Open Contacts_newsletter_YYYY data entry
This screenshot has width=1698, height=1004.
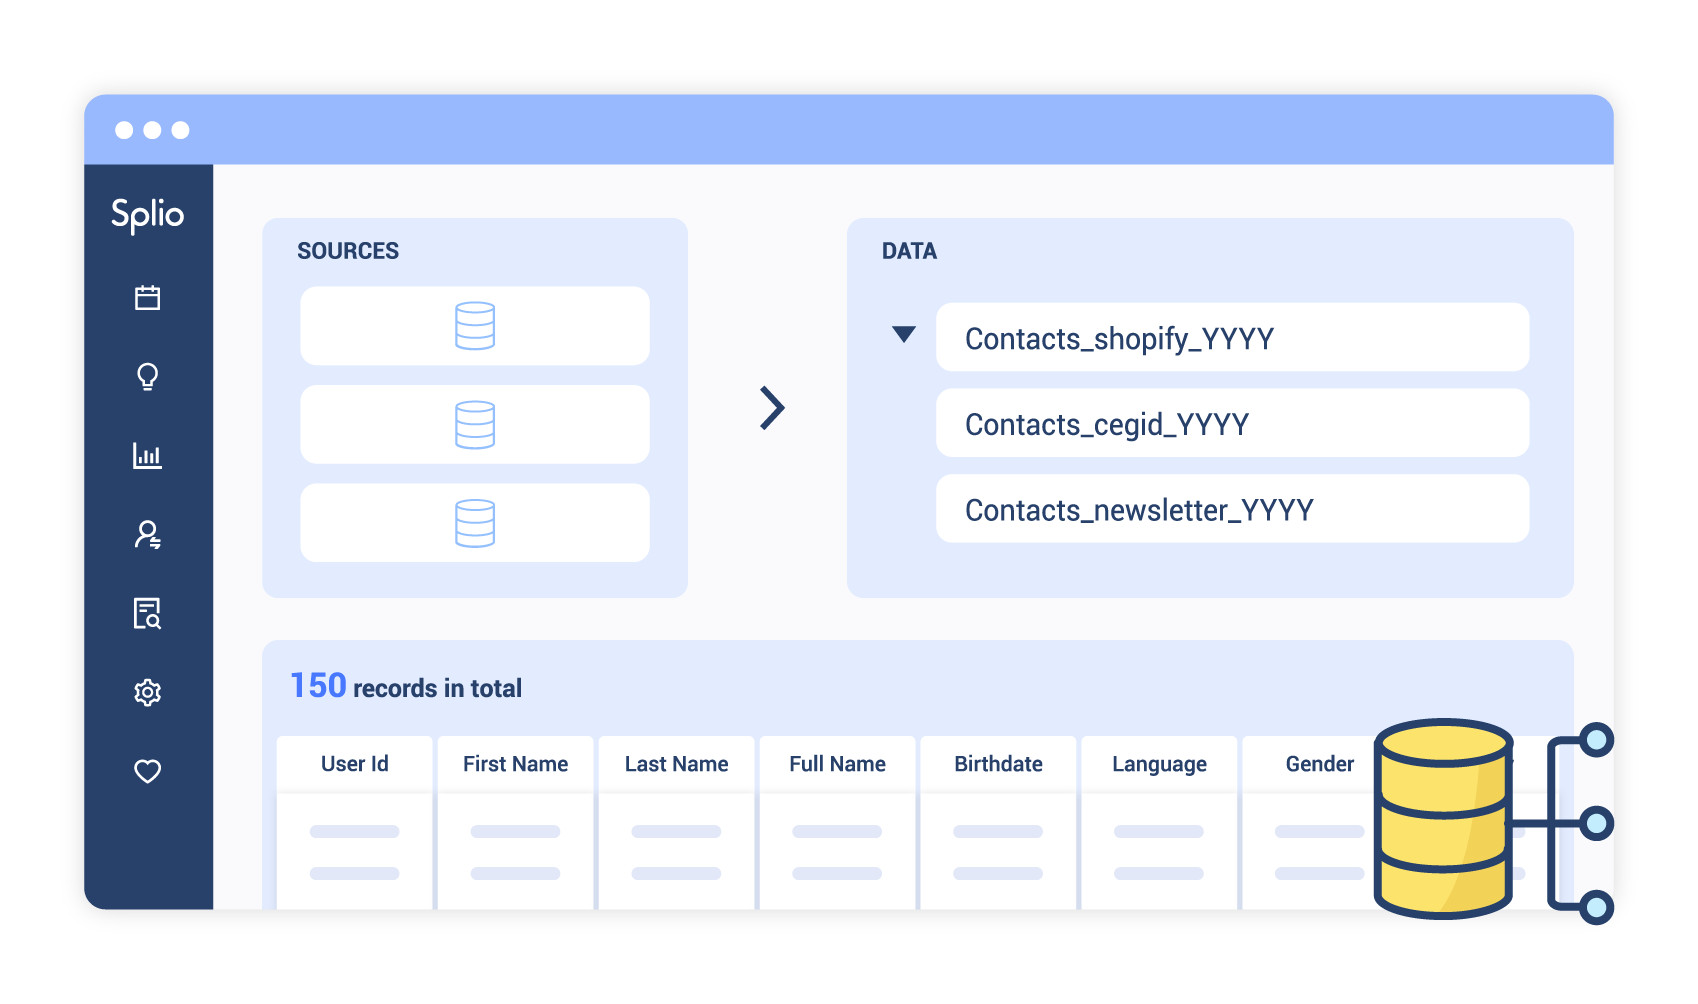[x=1232, y=509]
